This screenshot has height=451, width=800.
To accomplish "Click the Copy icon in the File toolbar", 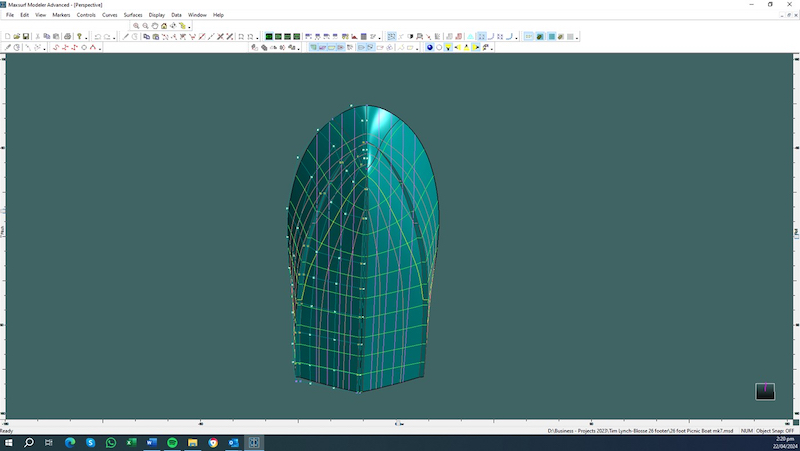I will click(x=47, y=37).
